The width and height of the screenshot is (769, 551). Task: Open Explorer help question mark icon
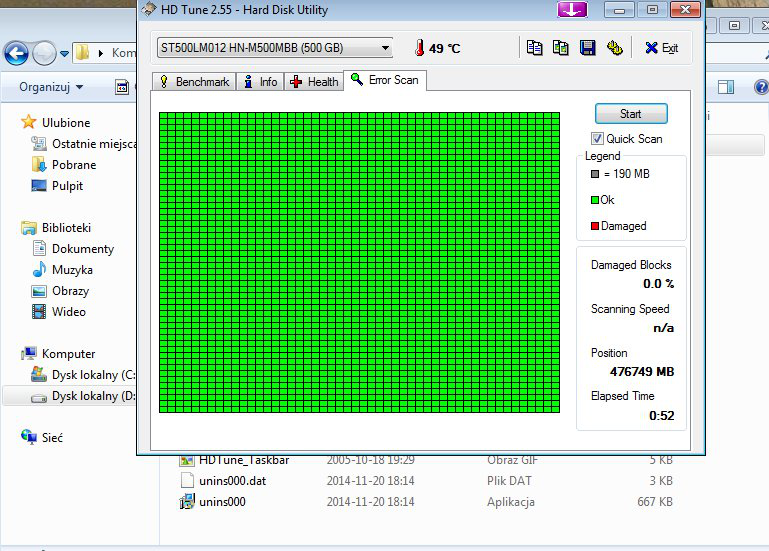point(761,87)
